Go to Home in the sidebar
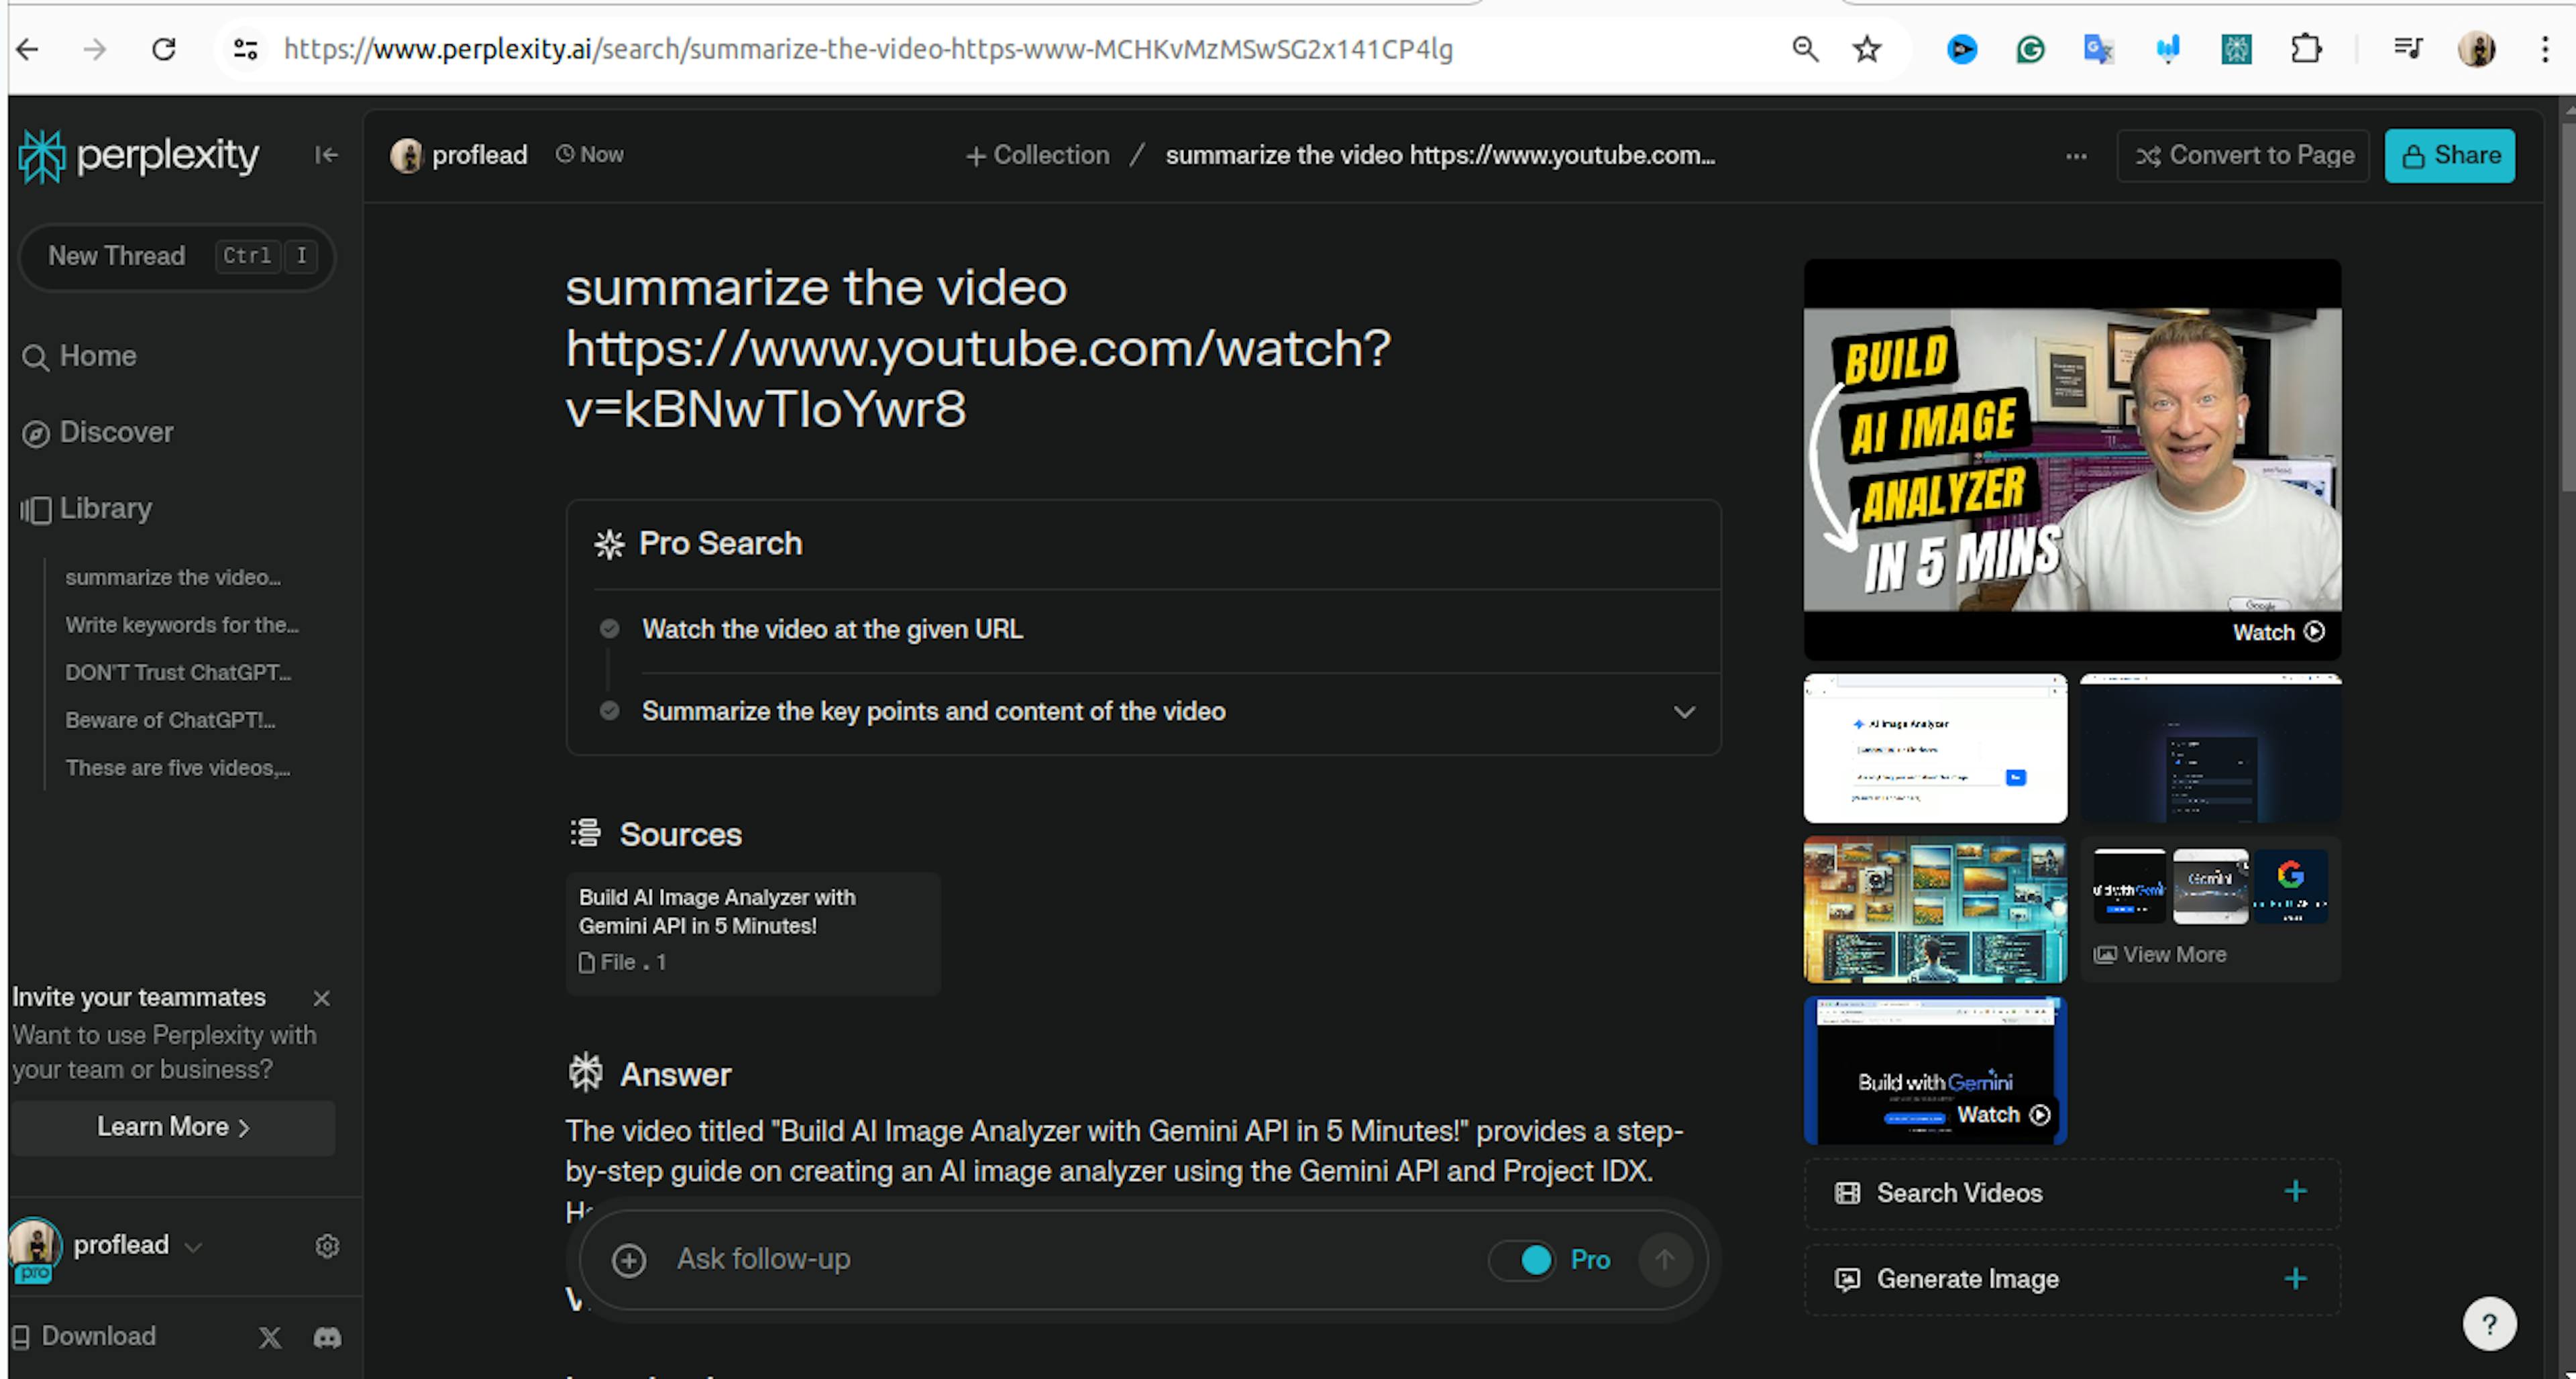 tap(80, 357)
